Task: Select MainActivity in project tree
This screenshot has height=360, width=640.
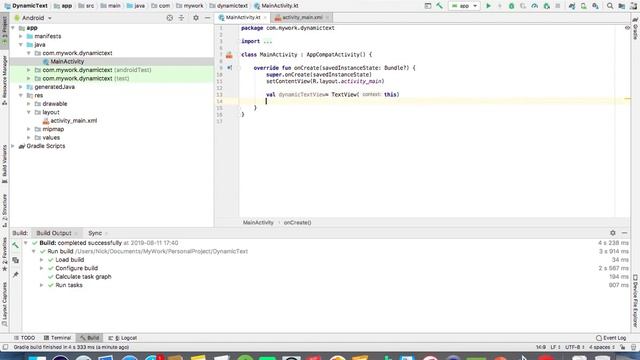Action: click(x=67, y=62)
